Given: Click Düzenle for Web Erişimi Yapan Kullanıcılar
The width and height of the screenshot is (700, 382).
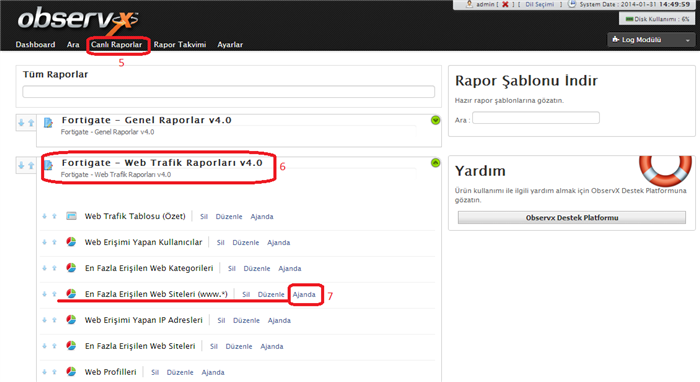Looking at the screenshot, I should tap(246, 243).
